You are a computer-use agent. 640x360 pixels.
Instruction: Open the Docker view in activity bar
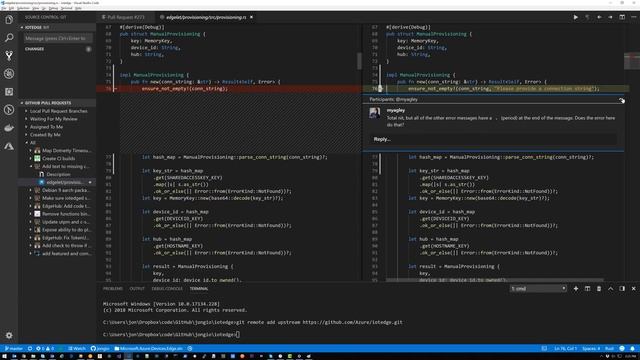pos(9,128)
